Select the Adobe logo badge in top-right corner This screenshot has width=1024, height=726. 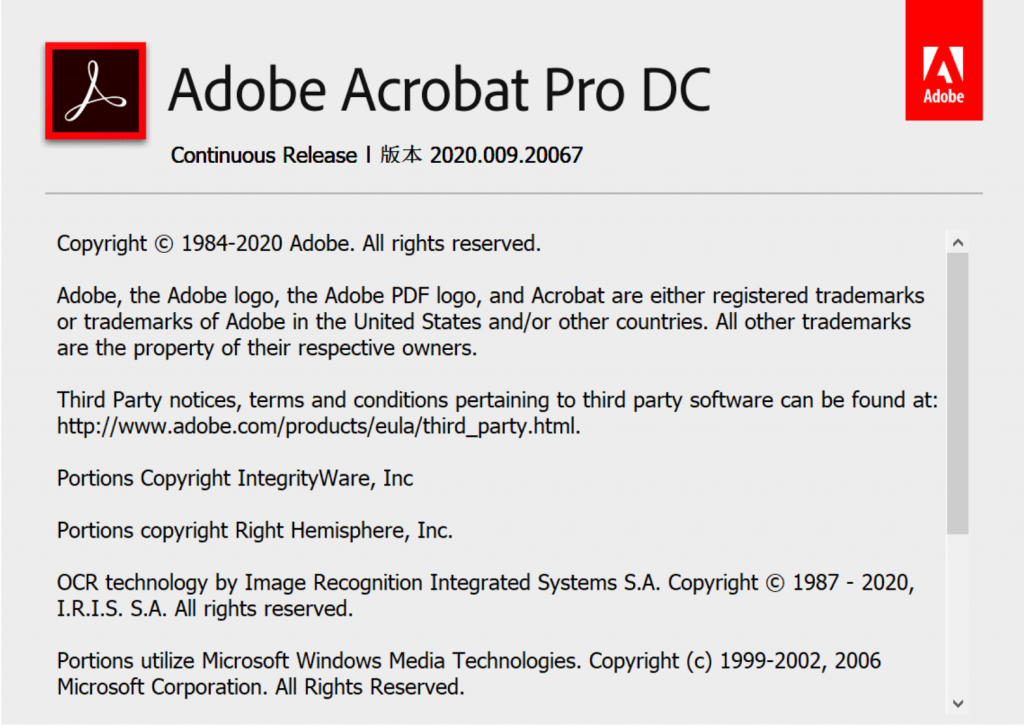tap(943, 60)
